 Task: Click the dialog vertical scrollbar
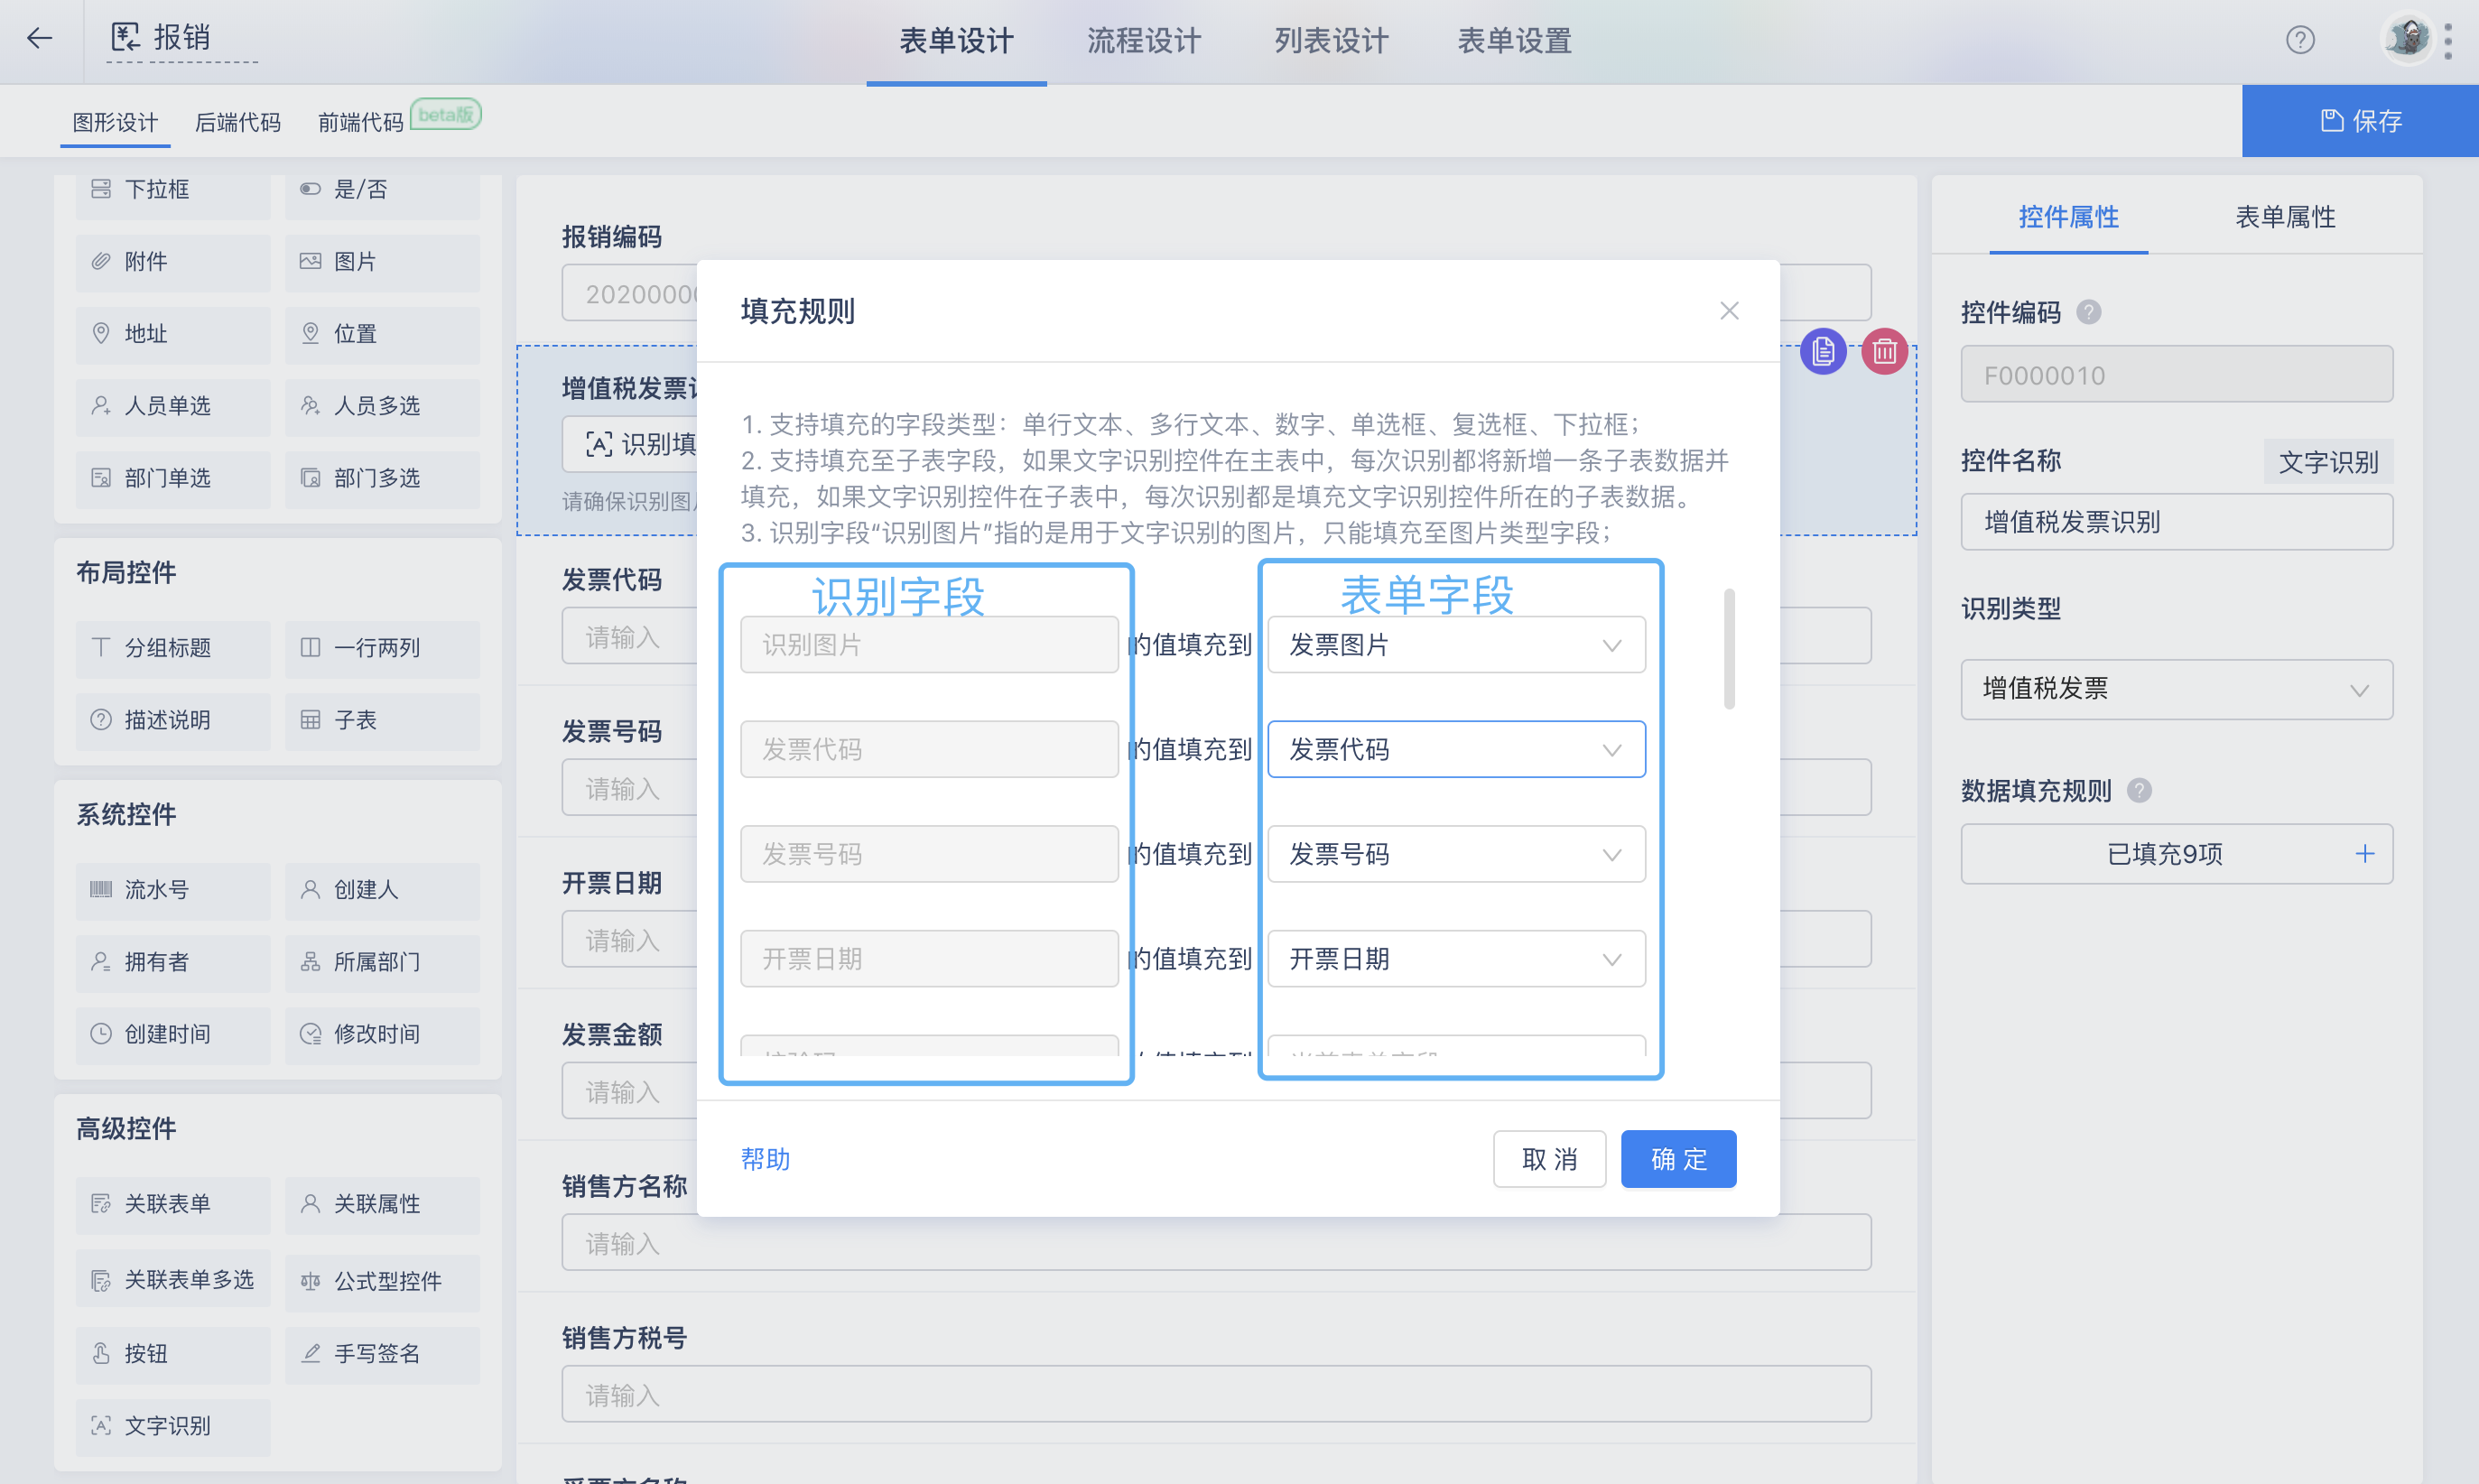pyautogui.click(x=1729, y=649)
